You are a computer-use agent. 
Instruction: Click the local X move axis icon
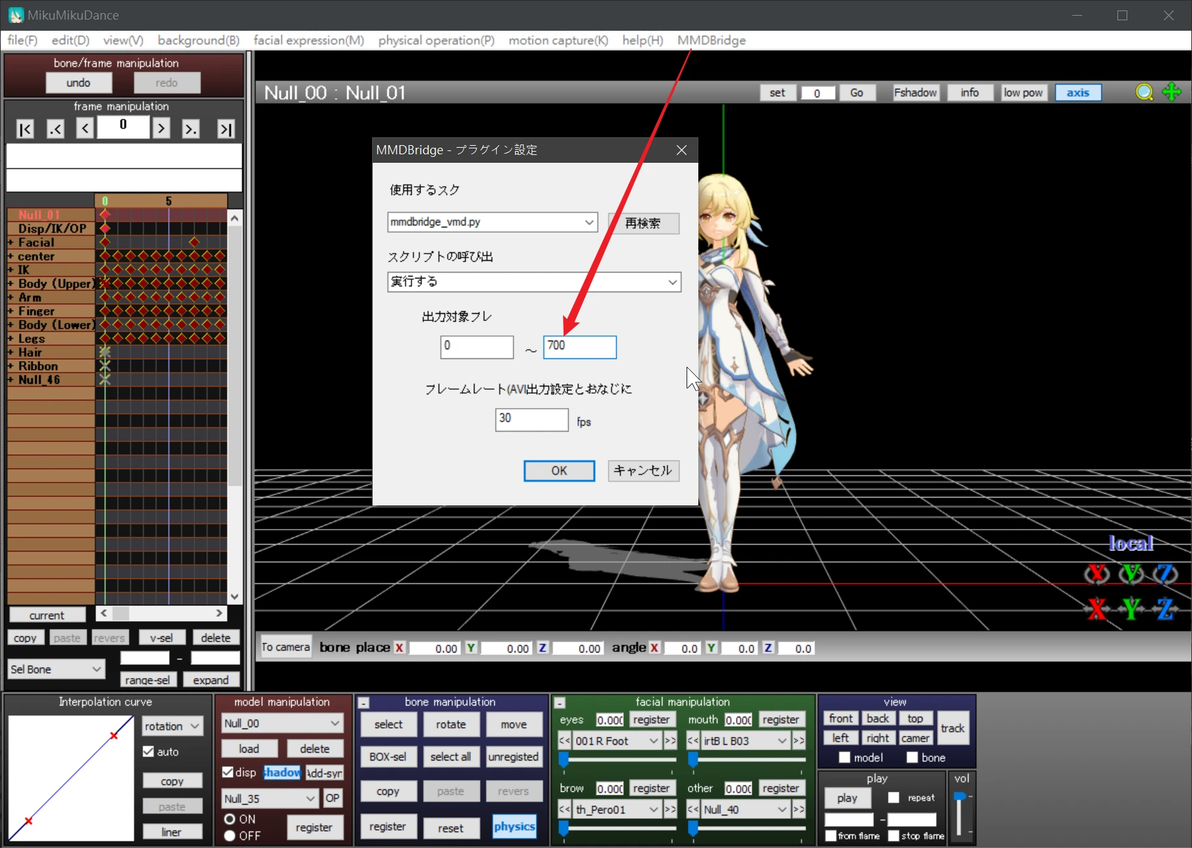pos(1096,608)
